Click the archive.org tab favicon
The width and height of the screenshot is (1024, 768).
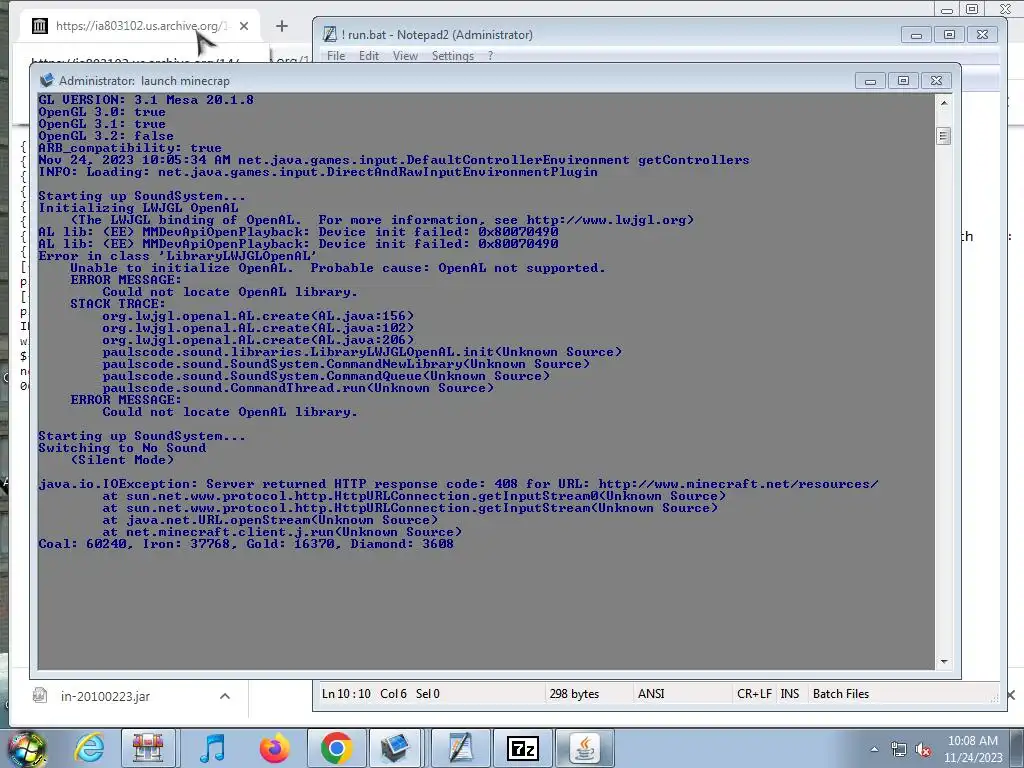tap(40, 26)
